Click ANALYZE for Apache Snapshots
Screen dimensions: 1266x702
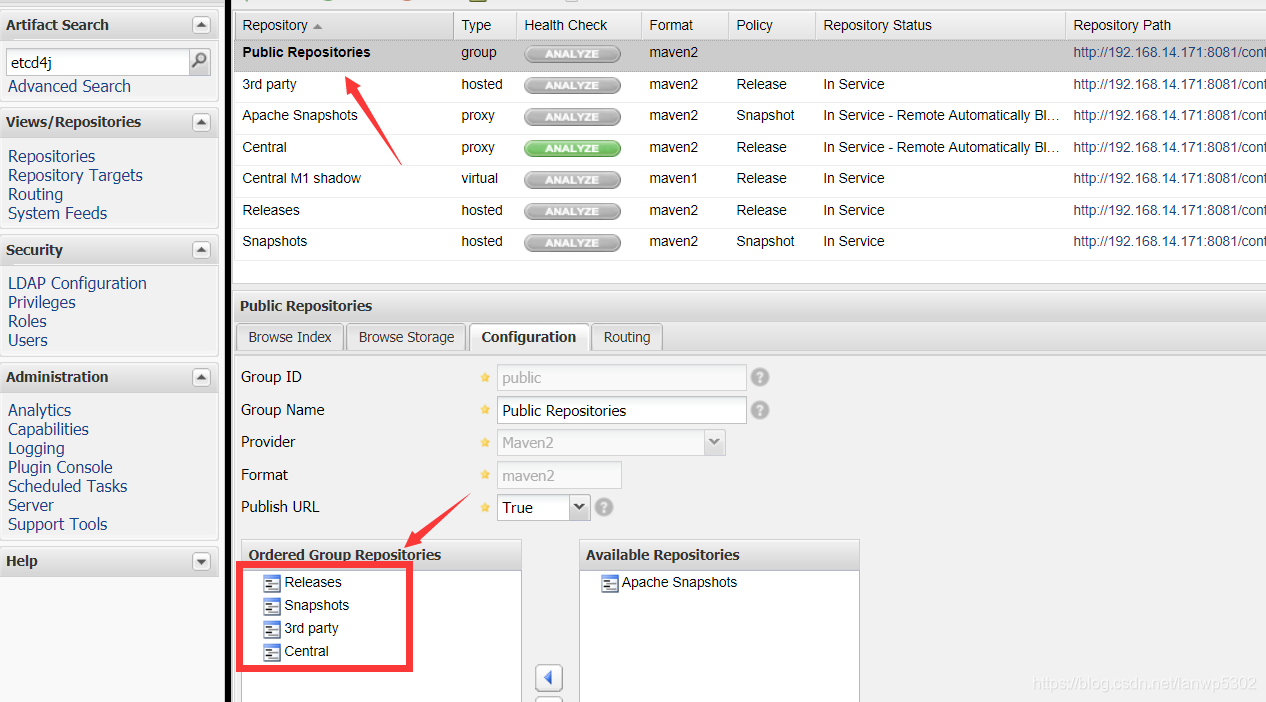[x=572, y=117]
